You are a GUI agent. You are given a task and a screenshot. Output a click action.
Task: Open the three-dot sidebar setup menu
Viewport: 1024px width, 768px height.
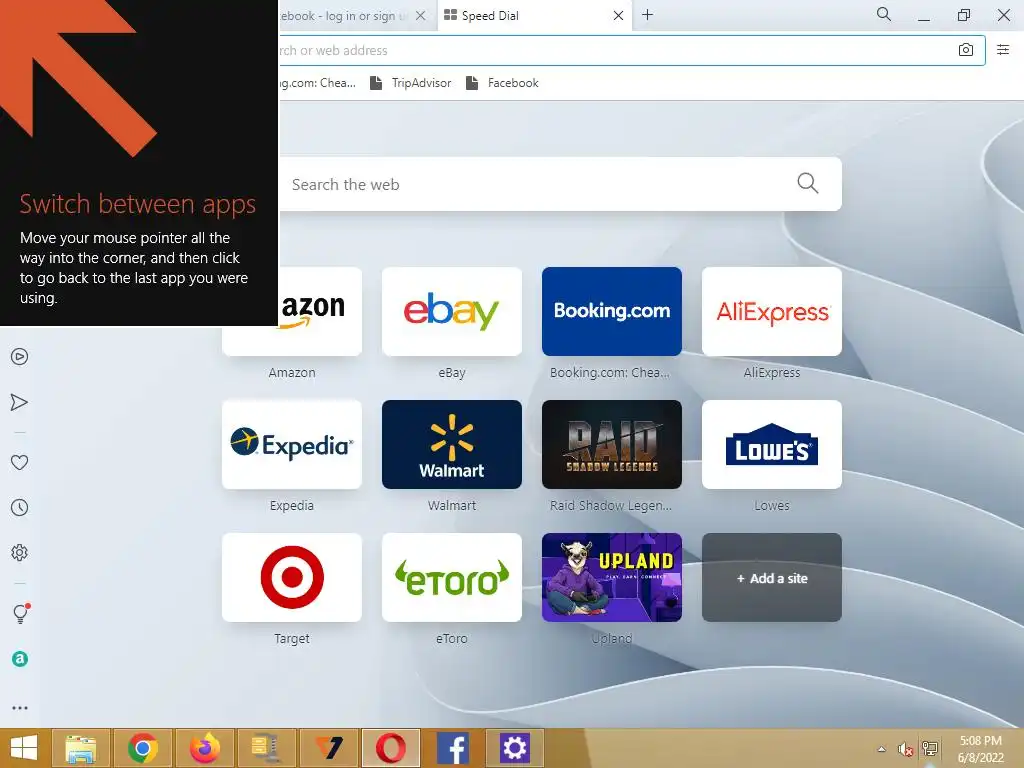[20, 708]
